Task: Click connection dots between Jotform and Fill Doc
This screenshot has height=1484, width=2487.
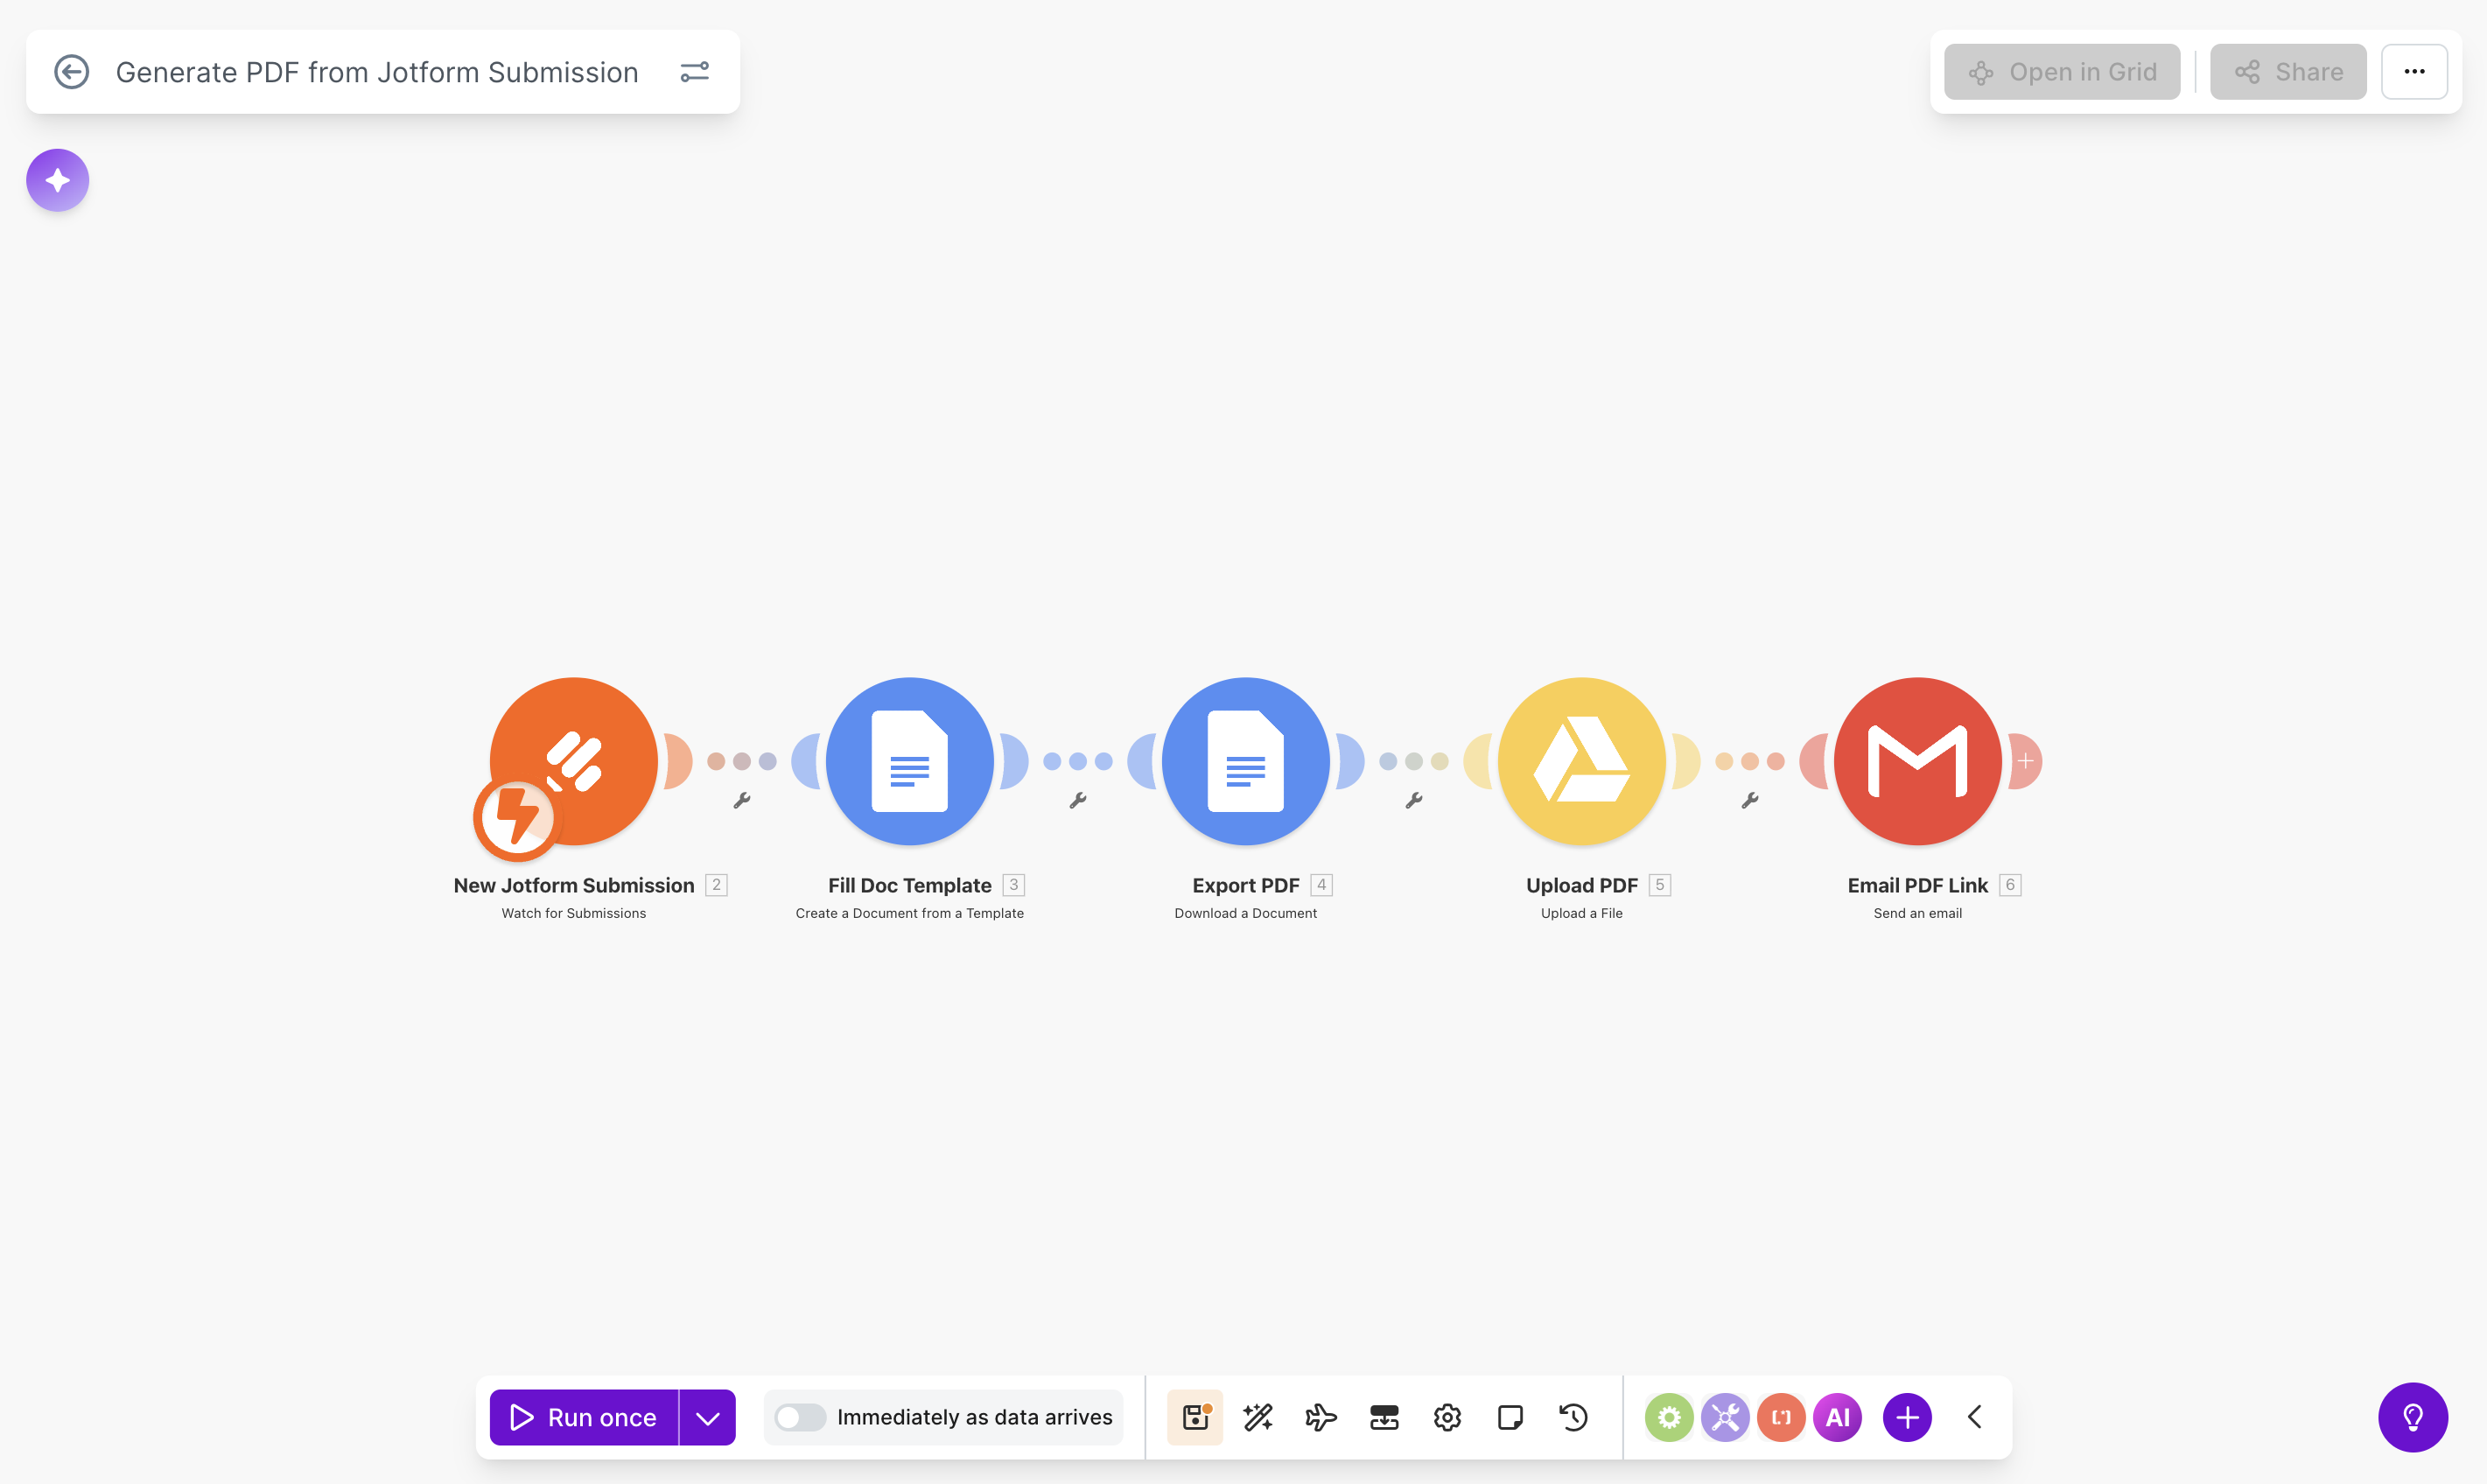Action: click(x=742, y=761)
